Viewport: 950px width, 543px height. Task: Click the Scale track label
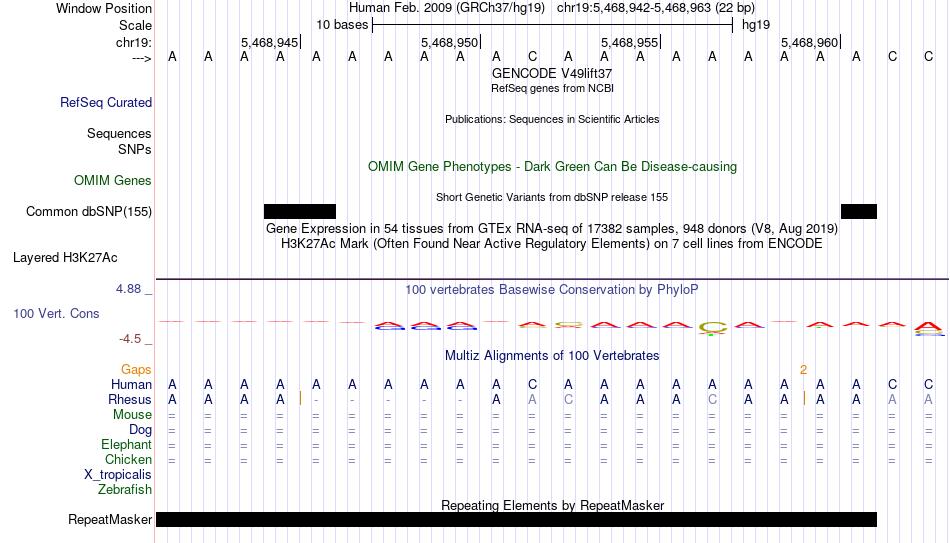[135, 25]
